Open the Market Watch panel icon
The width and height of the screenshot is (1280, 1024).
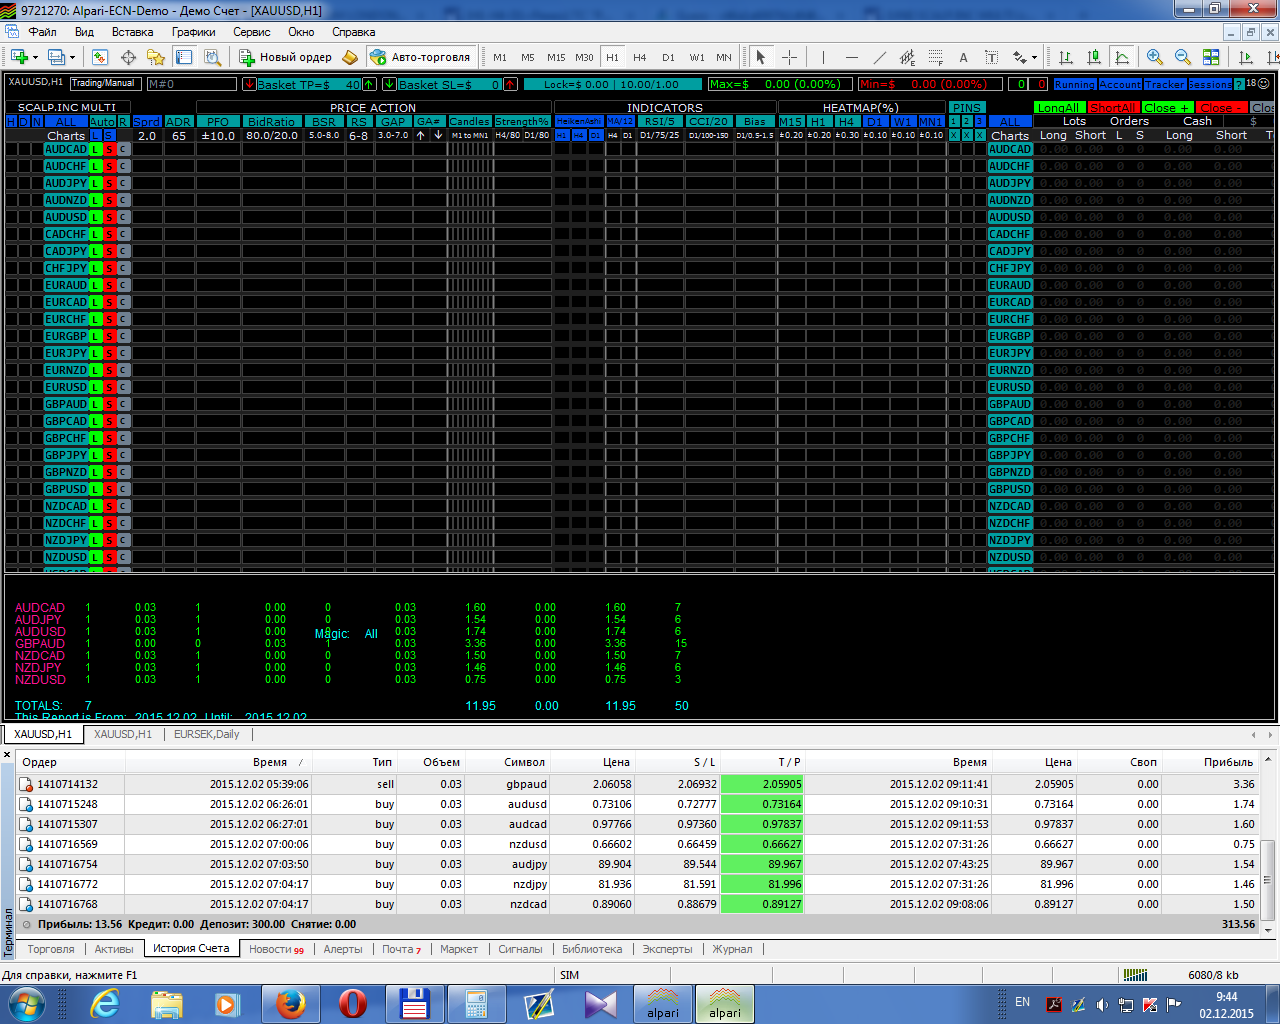click(99, 57)
